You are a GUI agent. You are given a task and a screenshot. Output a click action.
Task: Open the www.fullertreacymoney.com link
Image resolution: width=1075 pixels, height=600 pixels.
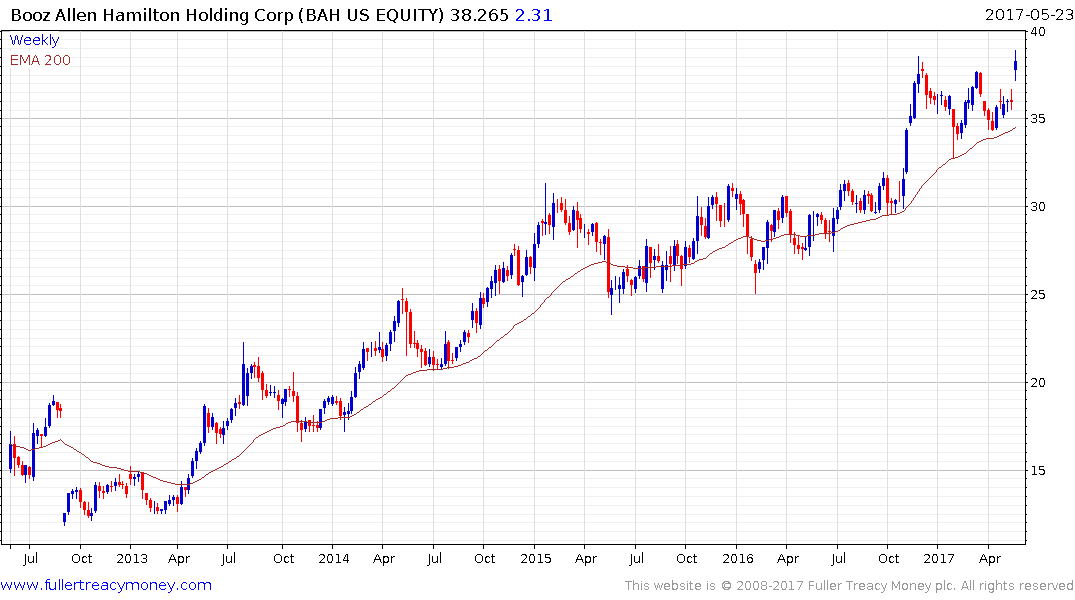click(x=106, y=585)
